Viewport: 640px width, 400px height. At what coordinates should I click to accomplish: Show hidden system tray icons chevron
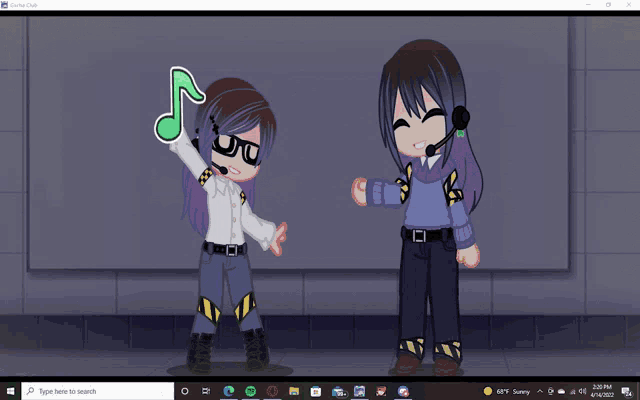(540, 391)
